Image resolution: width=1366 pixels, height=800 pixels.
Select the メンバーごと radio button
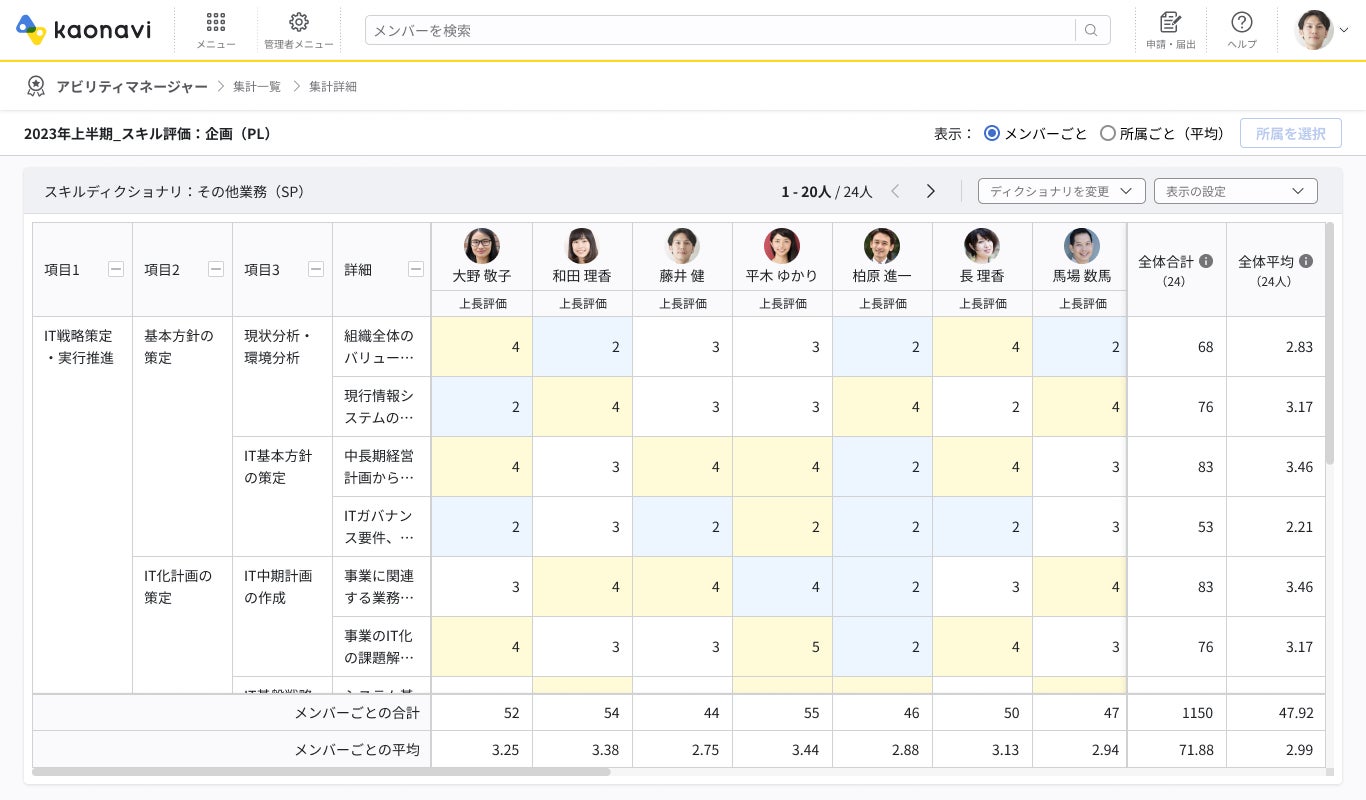pyautogui.click(x=992, y=133)
